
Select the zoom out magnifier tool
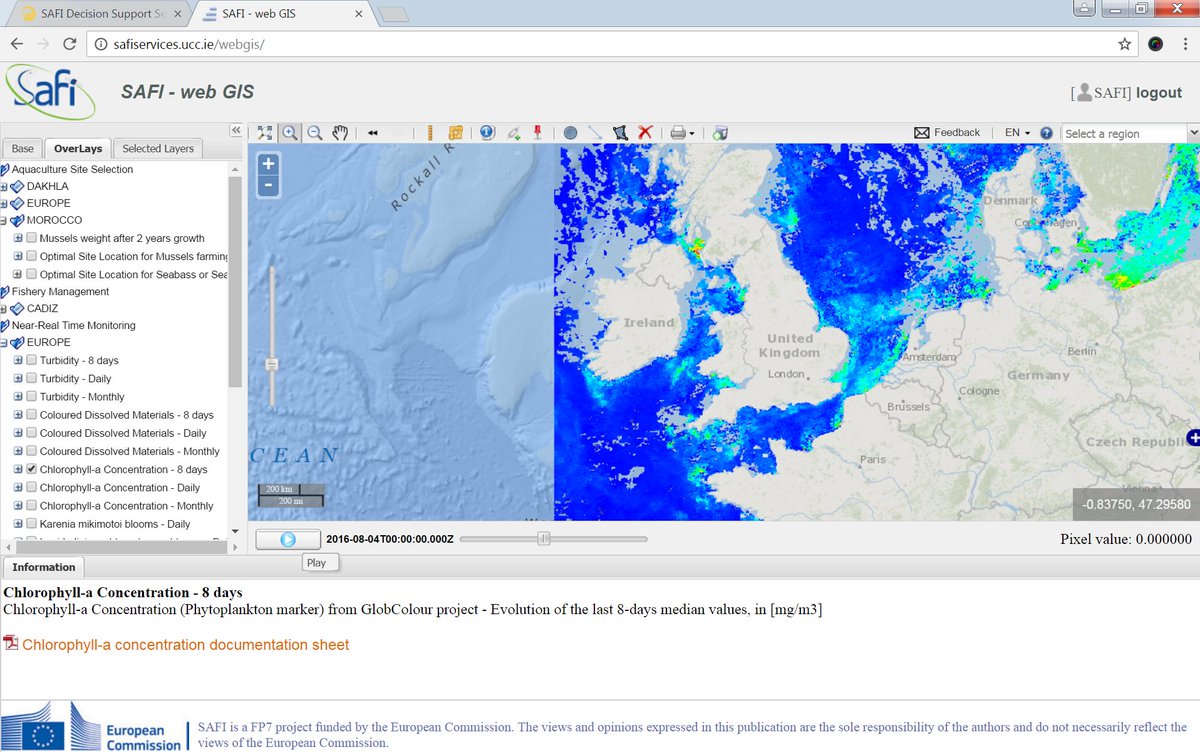(315, 133)
